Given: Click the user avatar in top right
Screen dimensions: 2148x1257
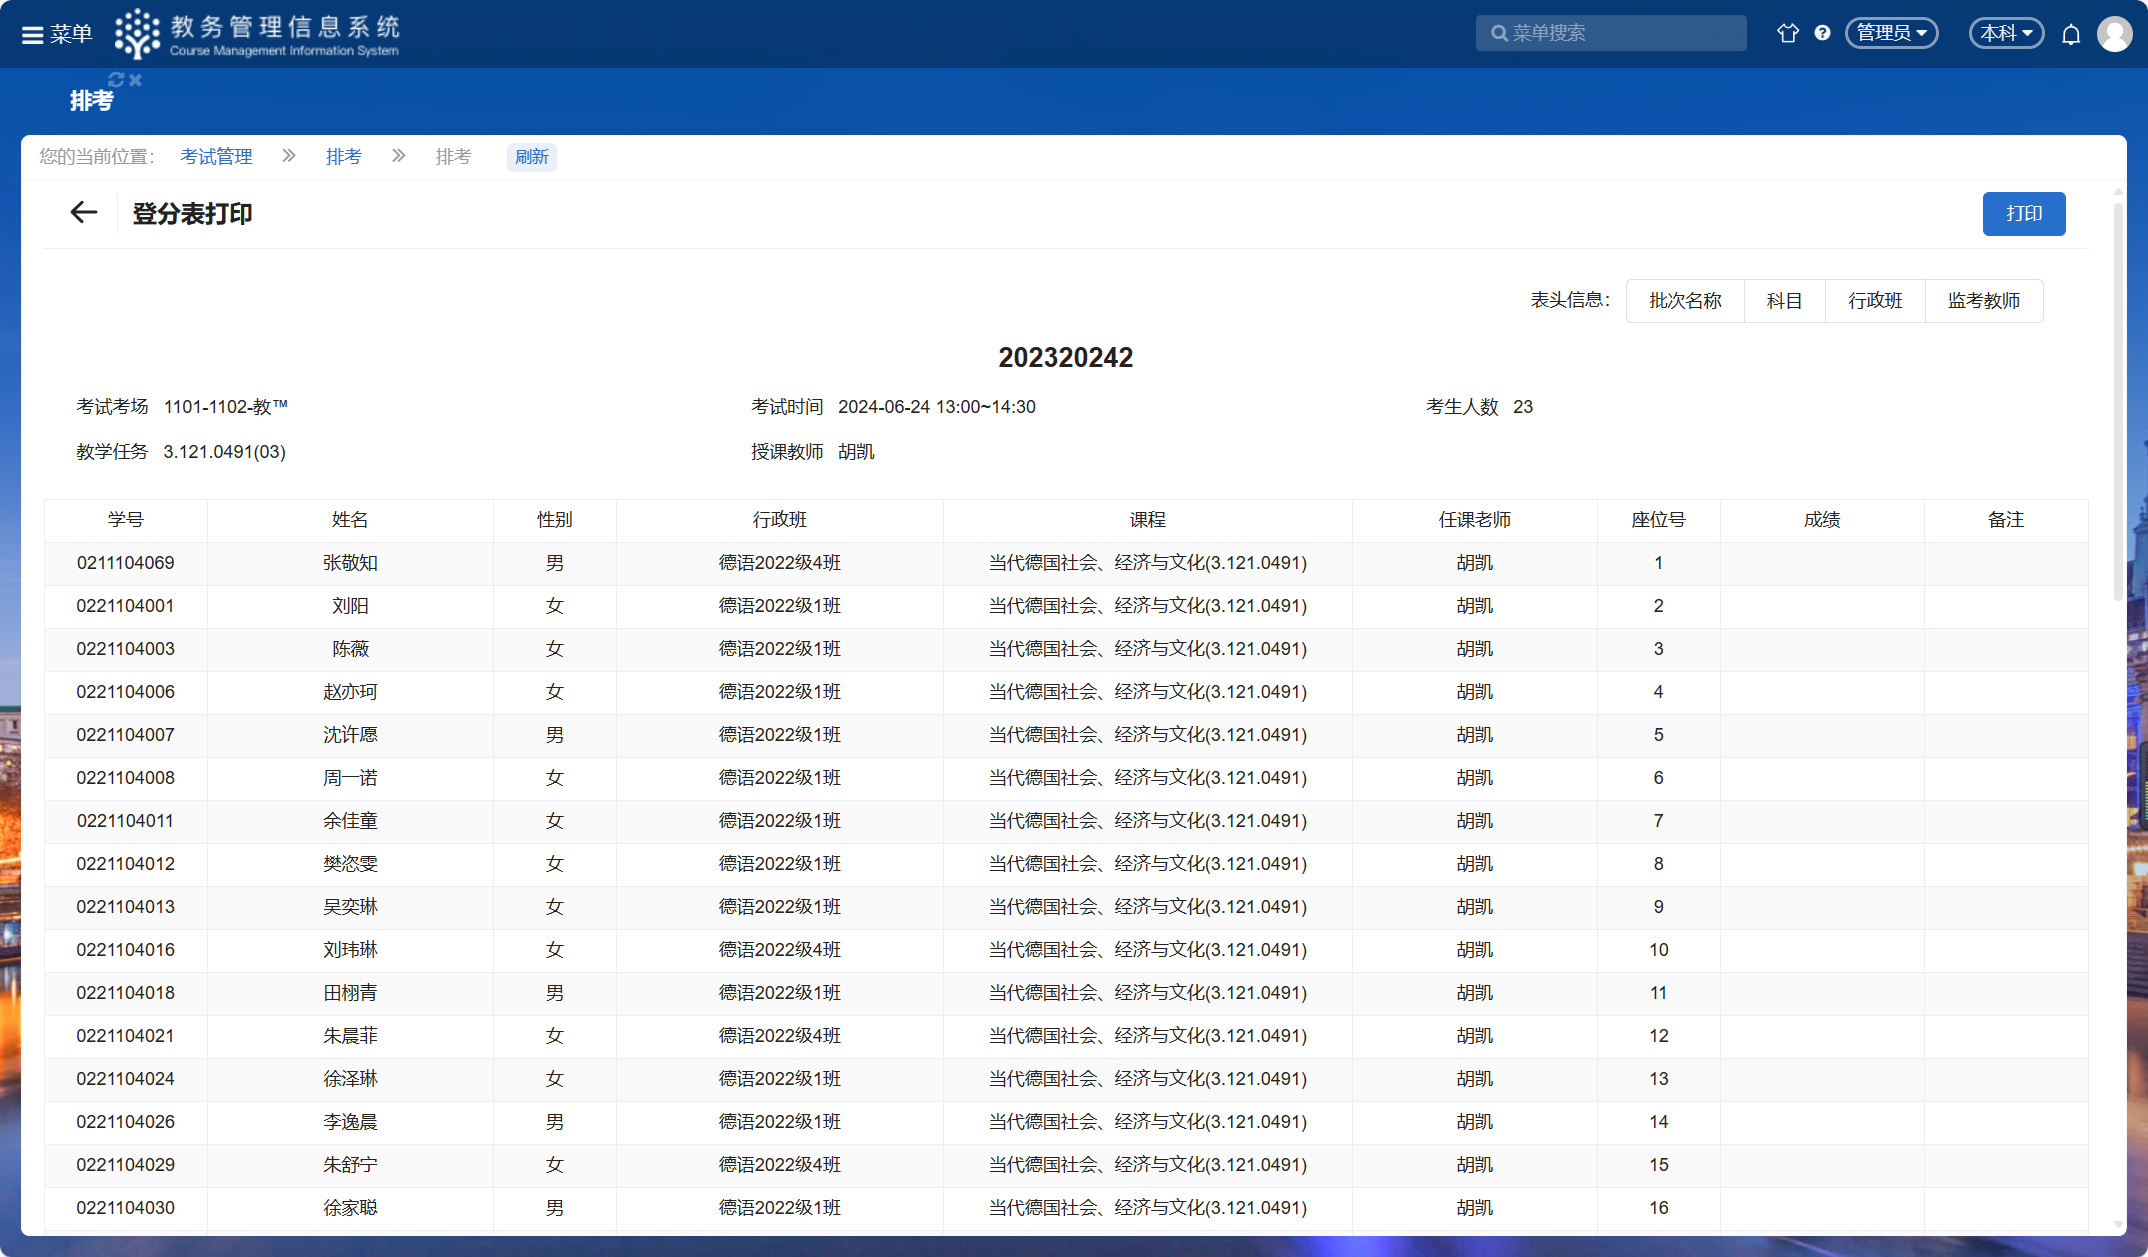Looking at the screenshot, I should 2114,34.
